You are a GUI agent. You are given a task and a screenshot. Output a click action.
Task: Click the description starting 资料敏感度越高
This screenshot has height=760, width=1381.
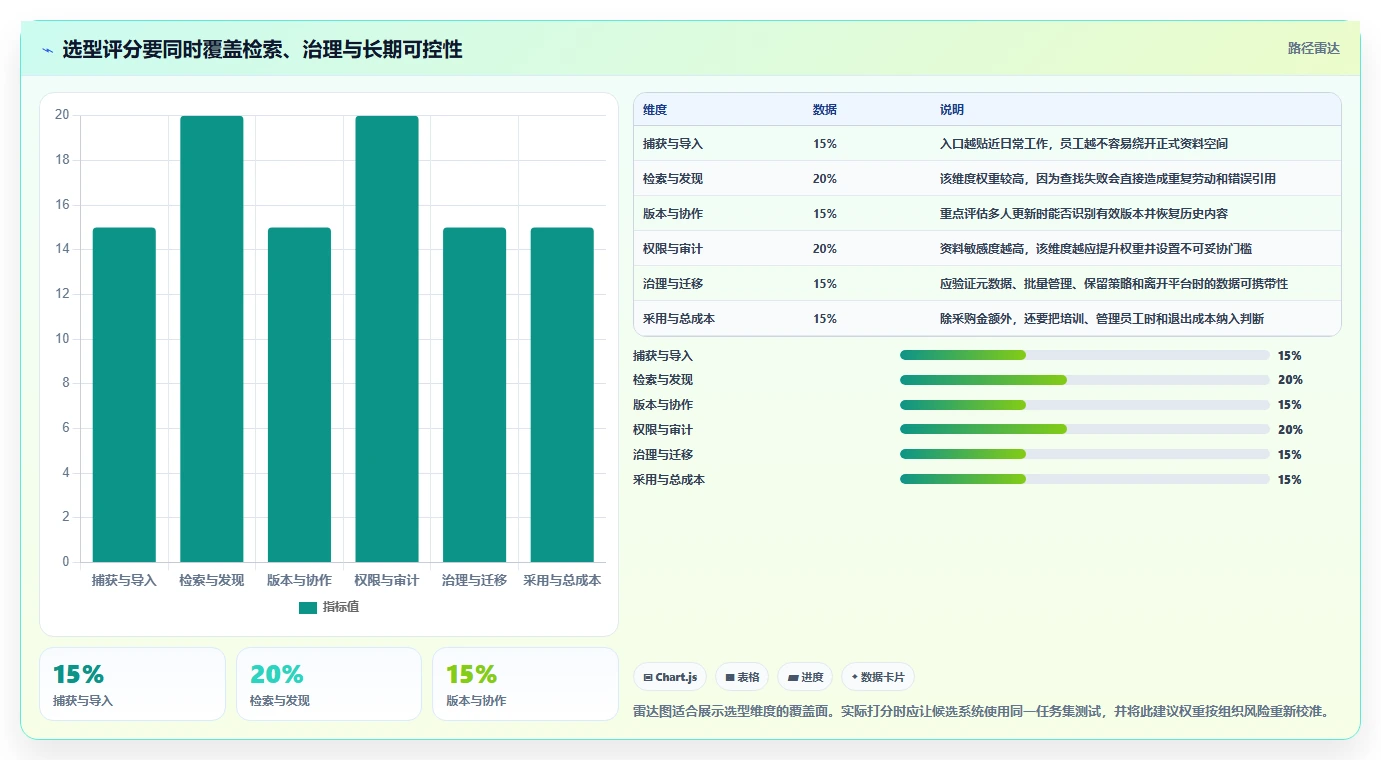point(1096,249)
